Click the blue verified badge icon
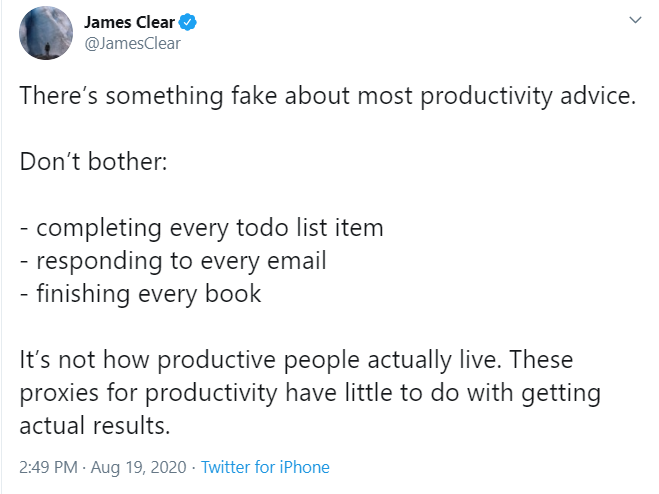Image resolution: width=659 pixels, height=494 pixels. click(188, 22)
